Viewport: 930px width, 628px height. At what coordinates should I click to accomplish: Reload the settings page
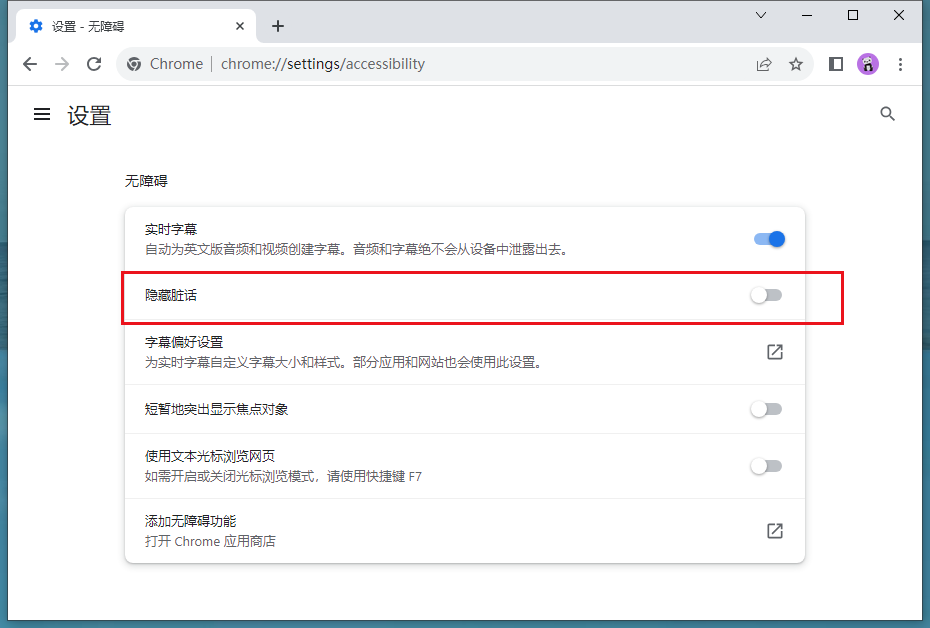click(94, 64)
